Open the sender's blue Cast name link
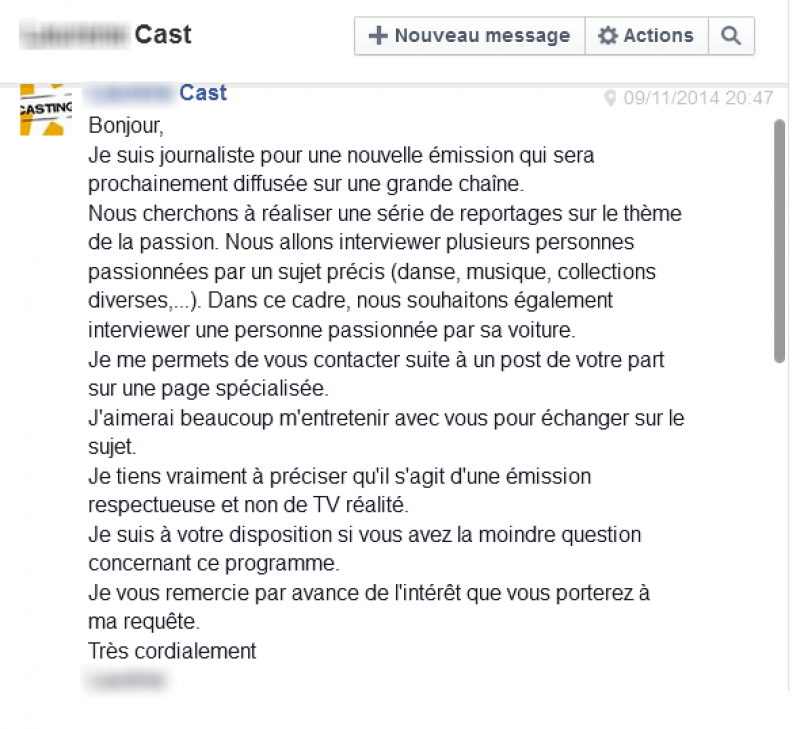 (x=203, y=93)
